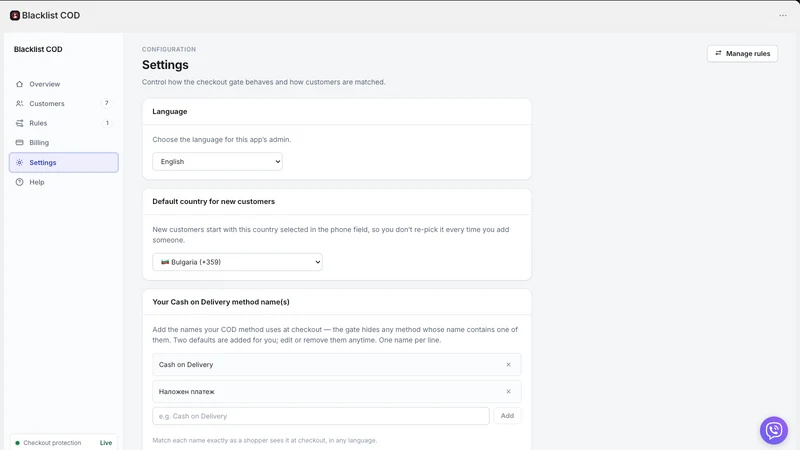Image resolution: width=800 pixels, height=450 pixels.
Task: Click the Settings page heading
Action: coord(165,65)
